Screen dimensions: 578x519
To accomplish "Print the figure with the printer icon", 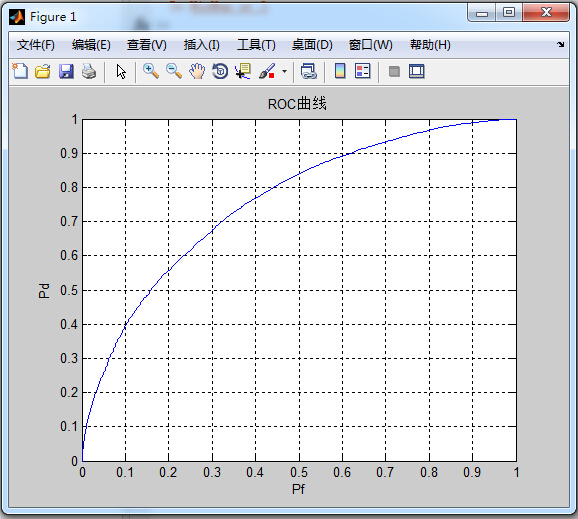I will pos(89,71).
